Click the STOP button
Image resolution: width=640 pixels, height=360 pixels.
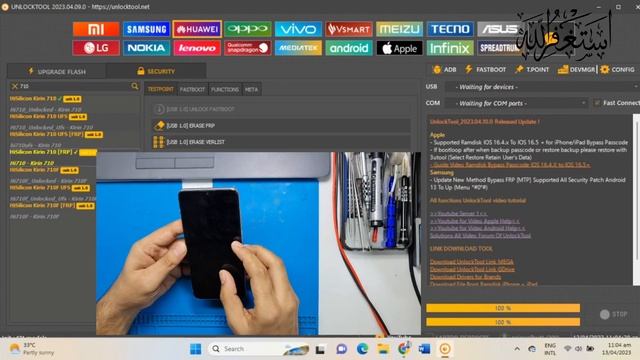pyautogui.click(x=613, y=314)
